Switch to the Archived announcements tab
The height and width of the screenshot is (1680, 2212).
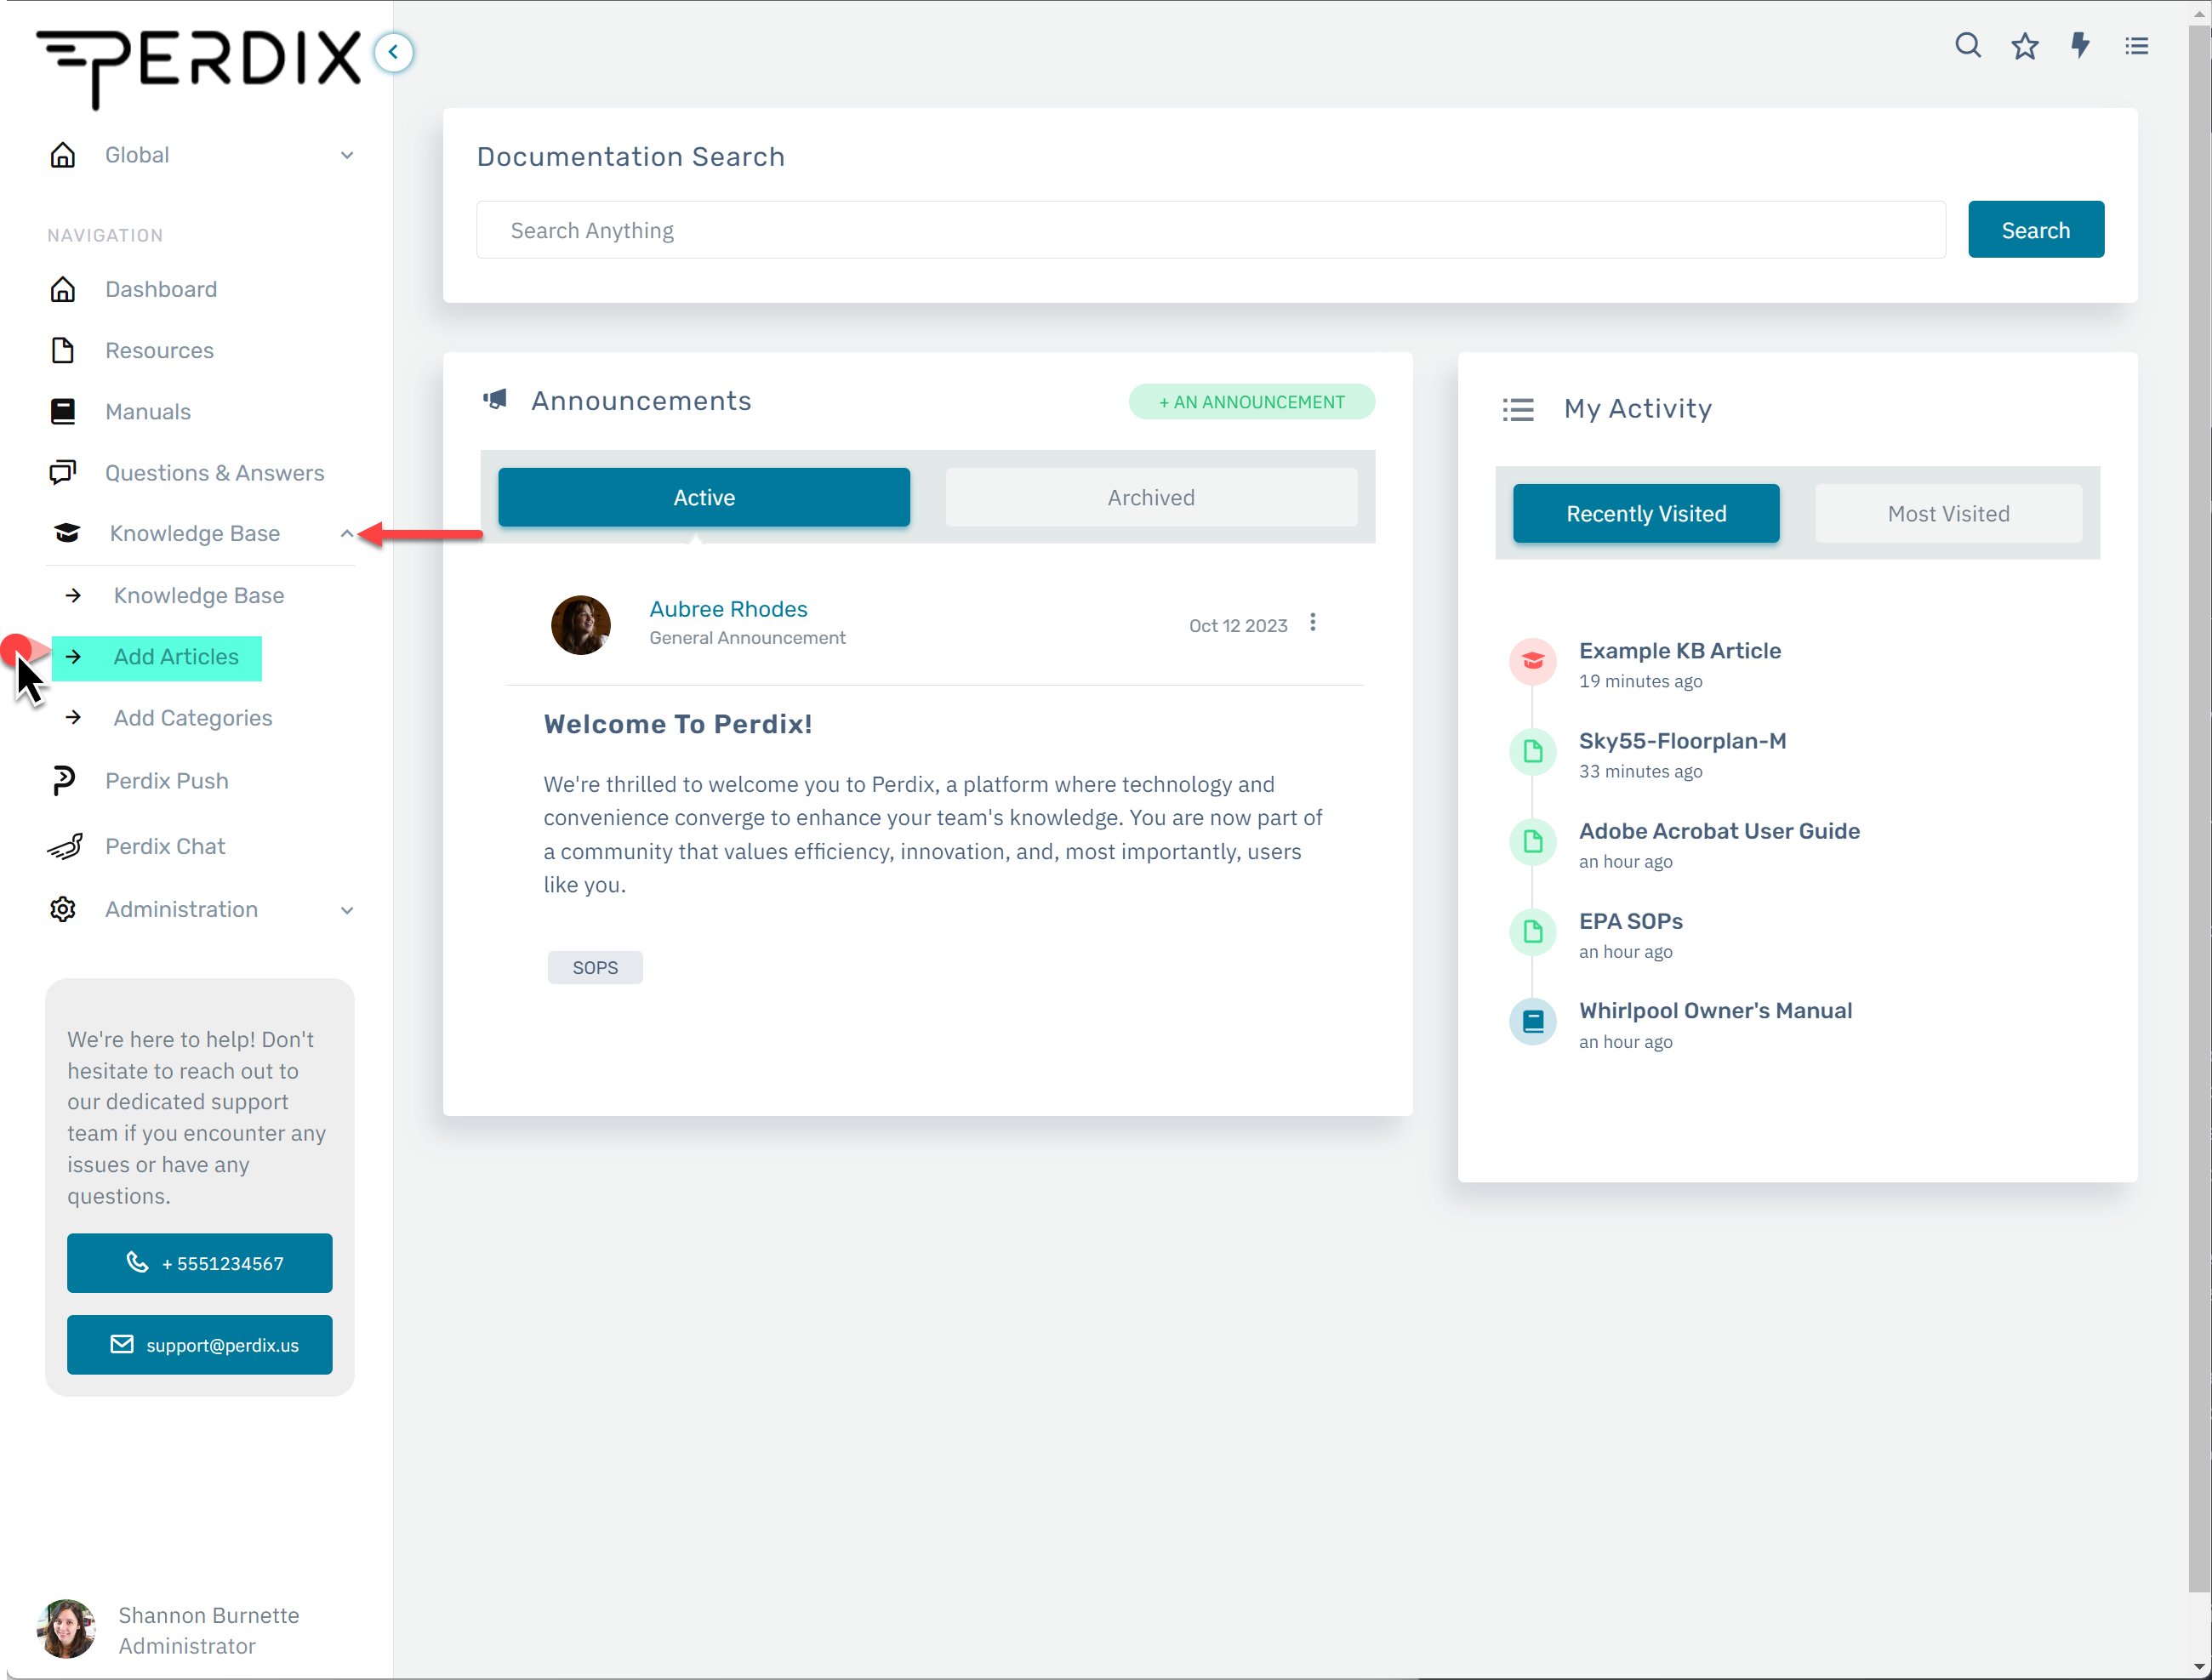1151,497
